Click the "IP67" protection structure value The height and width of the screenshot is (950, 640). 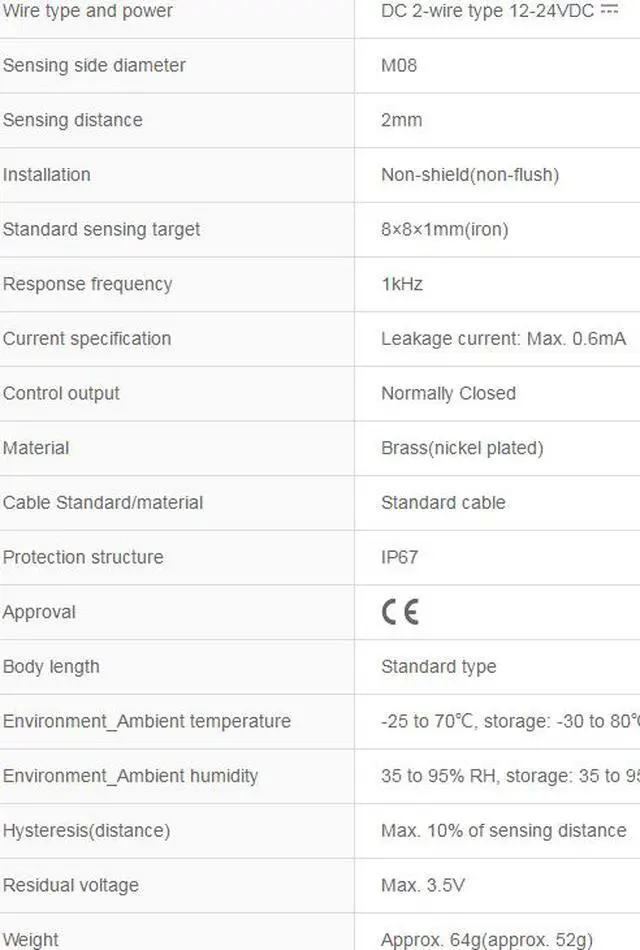point(399,557)
